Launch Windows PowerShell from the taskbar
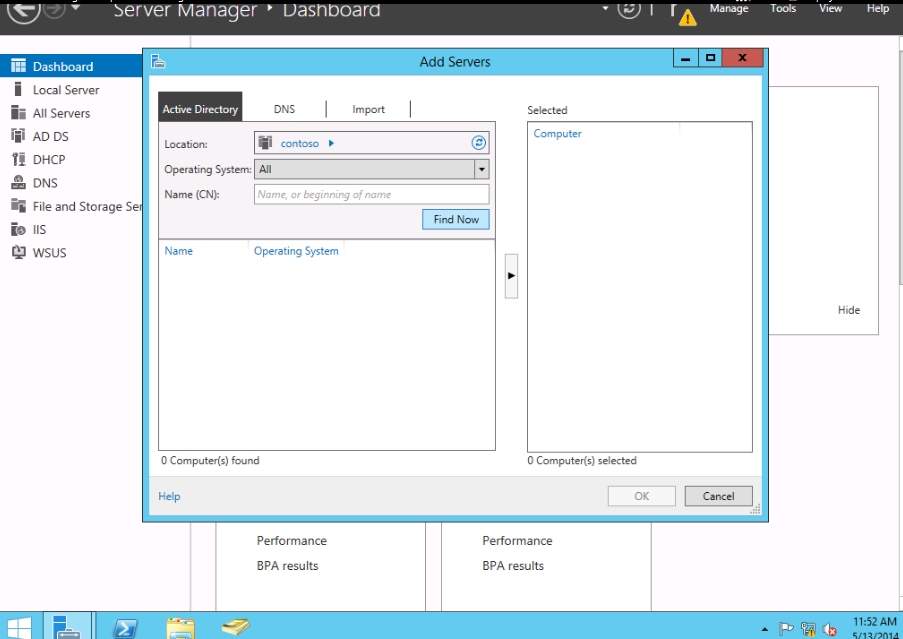This screenshot has height=639, width=903. pyautogui.click(x=126, y=628)
